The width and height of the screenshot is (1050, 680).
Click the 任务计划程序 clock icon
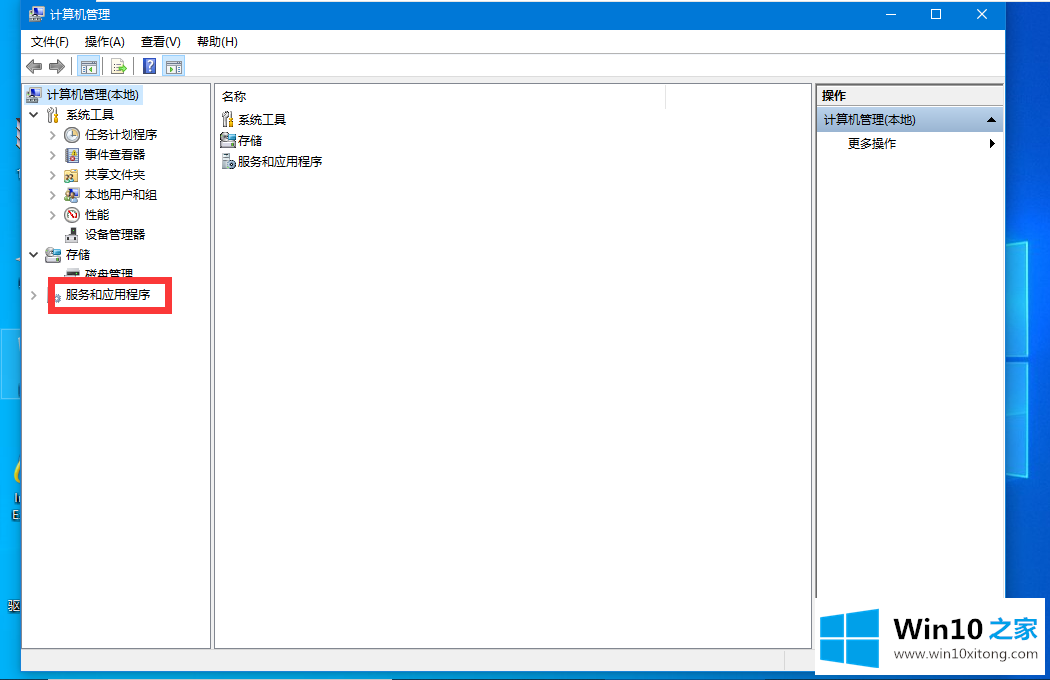[72, 135]
